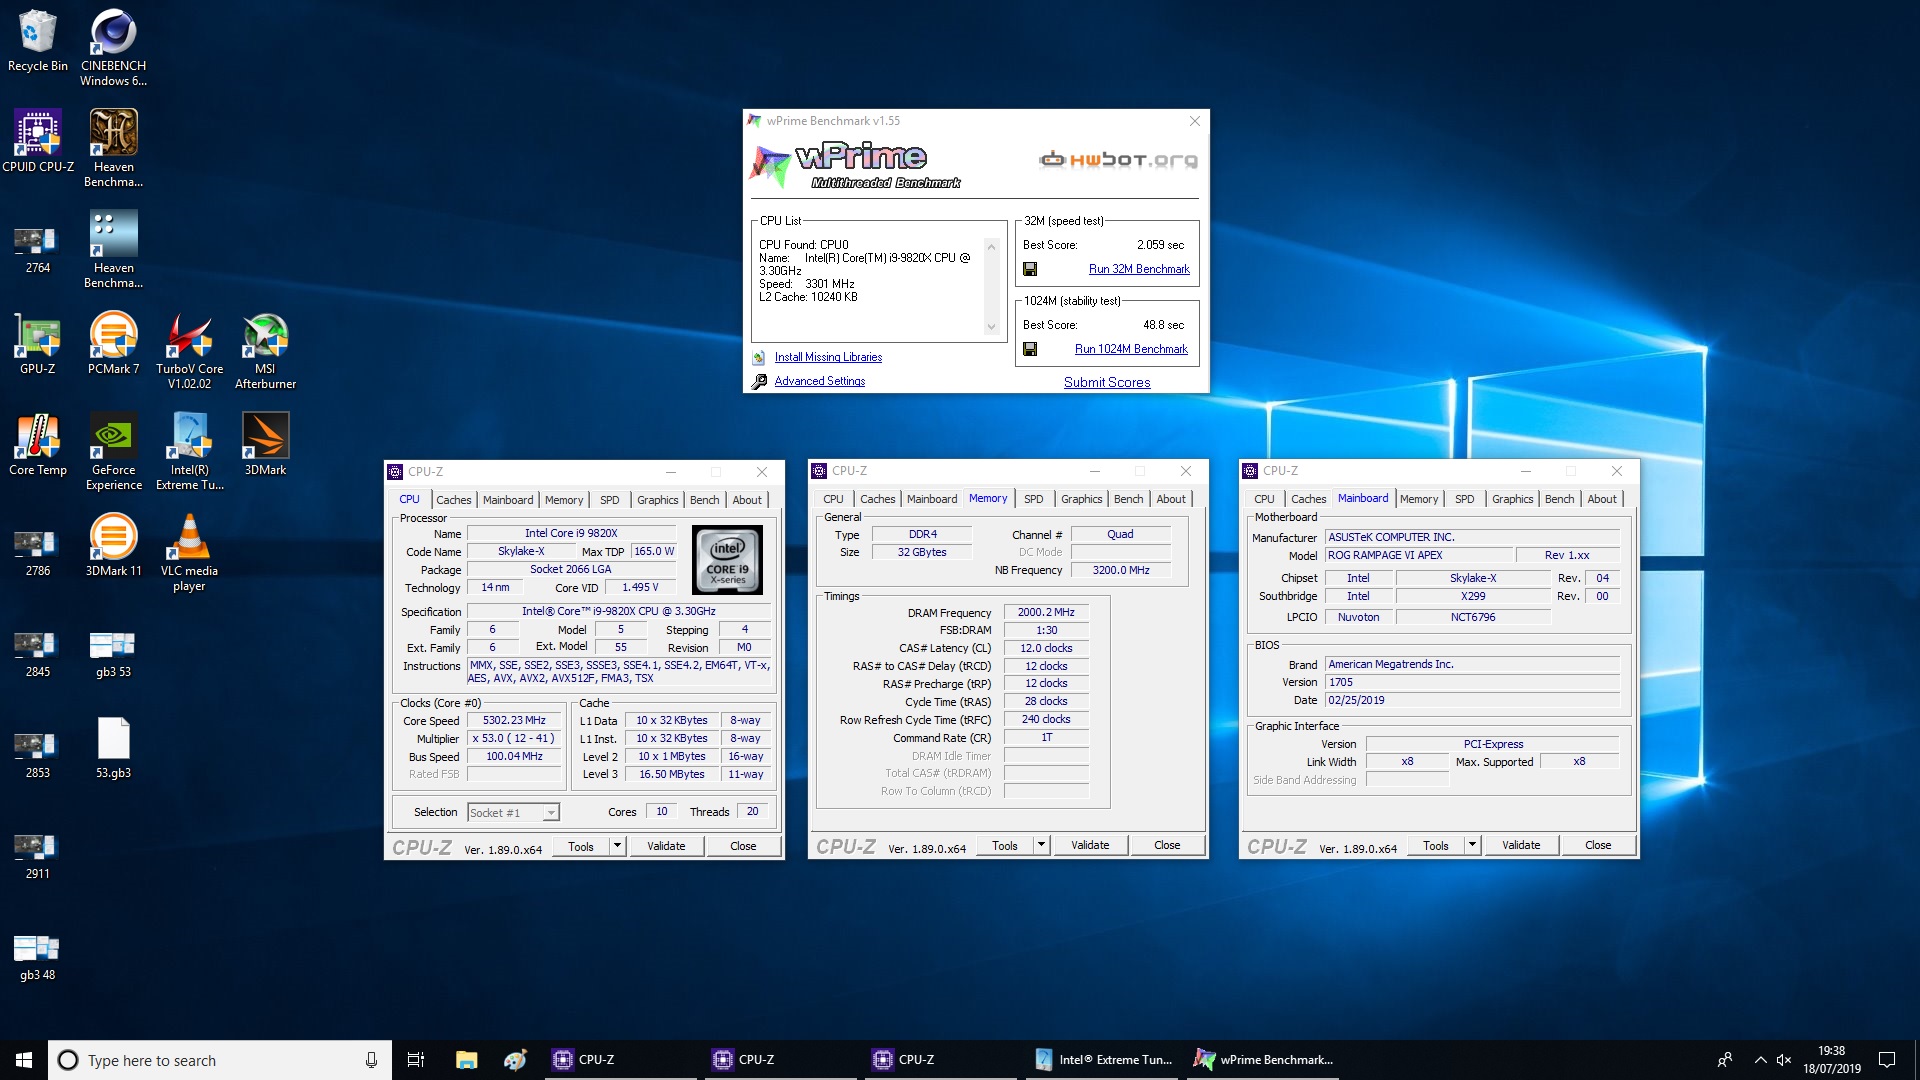This screenshot has width=1920, height=1080.
Task: Click the microphone icon in the search box
Action: 371,1060
